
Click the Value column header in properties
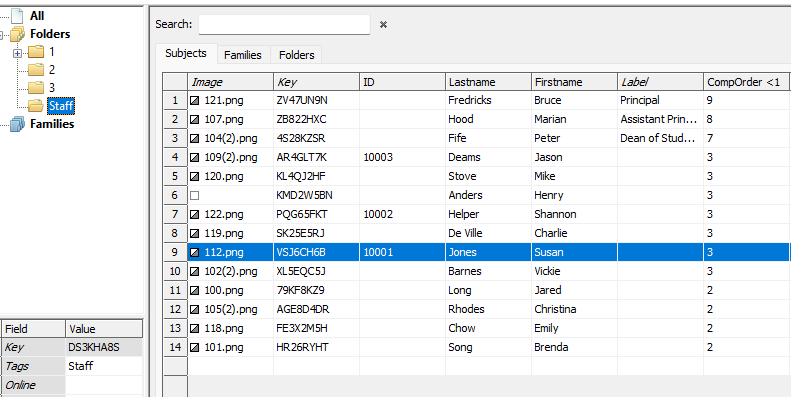coord(104,329)
